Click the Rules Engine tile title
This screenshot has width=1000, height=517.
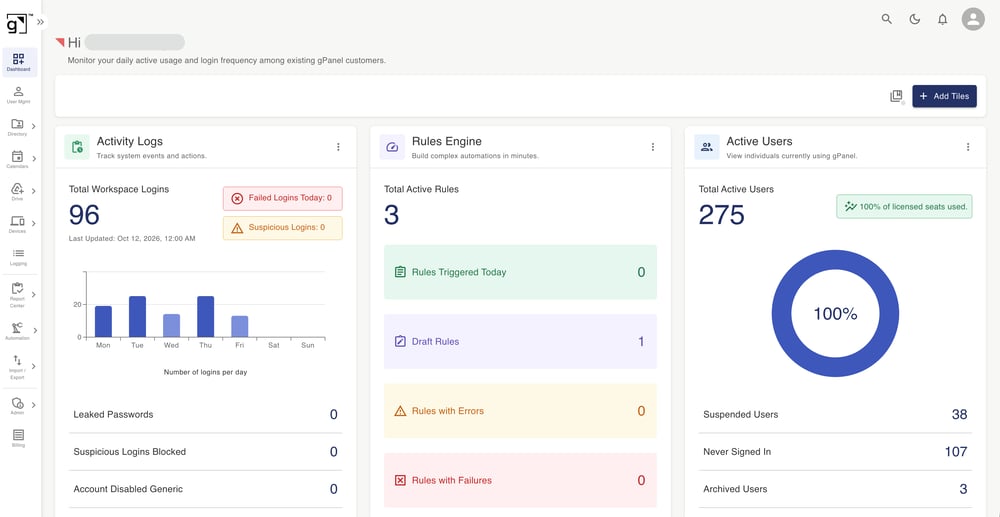click(446, 142)
